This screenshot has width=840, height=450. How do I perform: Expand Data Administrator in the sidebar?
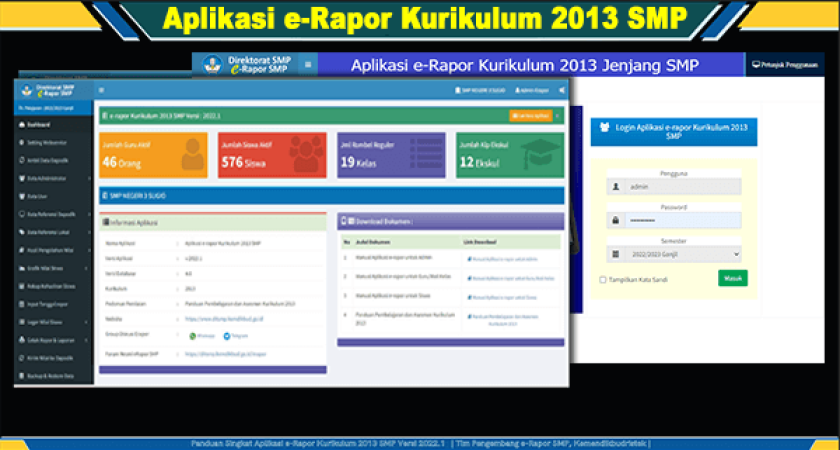(52, 178)
